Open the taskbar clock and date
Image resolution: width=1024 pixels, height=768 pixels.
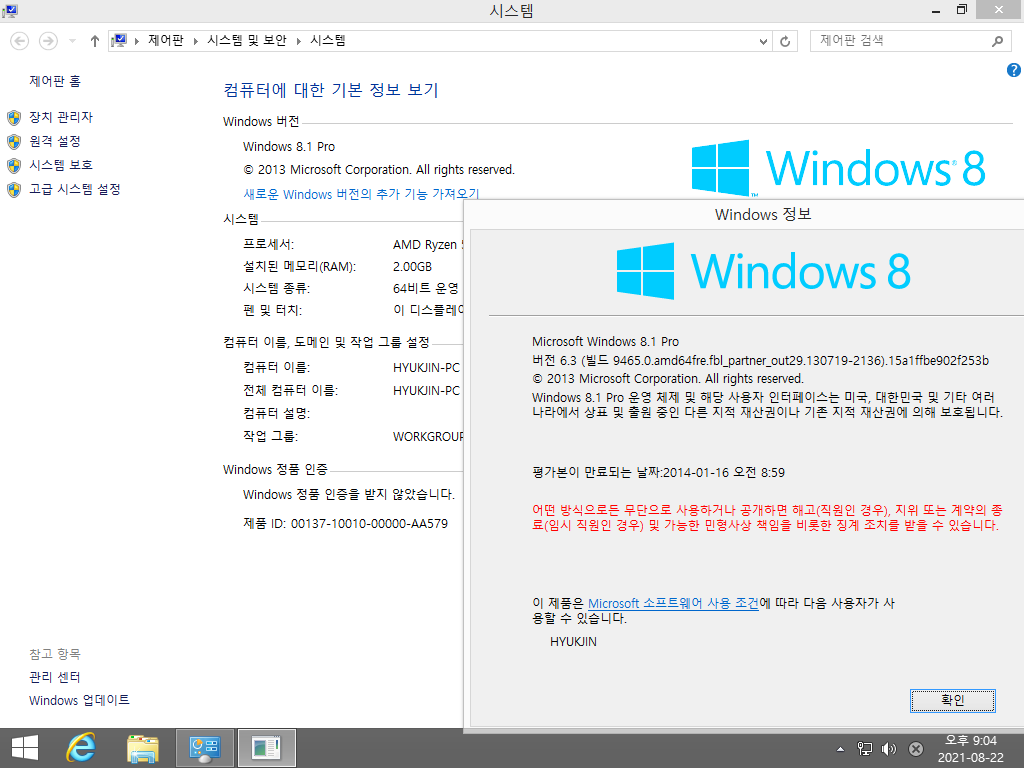pyautogui.click(x=971, y=749)
